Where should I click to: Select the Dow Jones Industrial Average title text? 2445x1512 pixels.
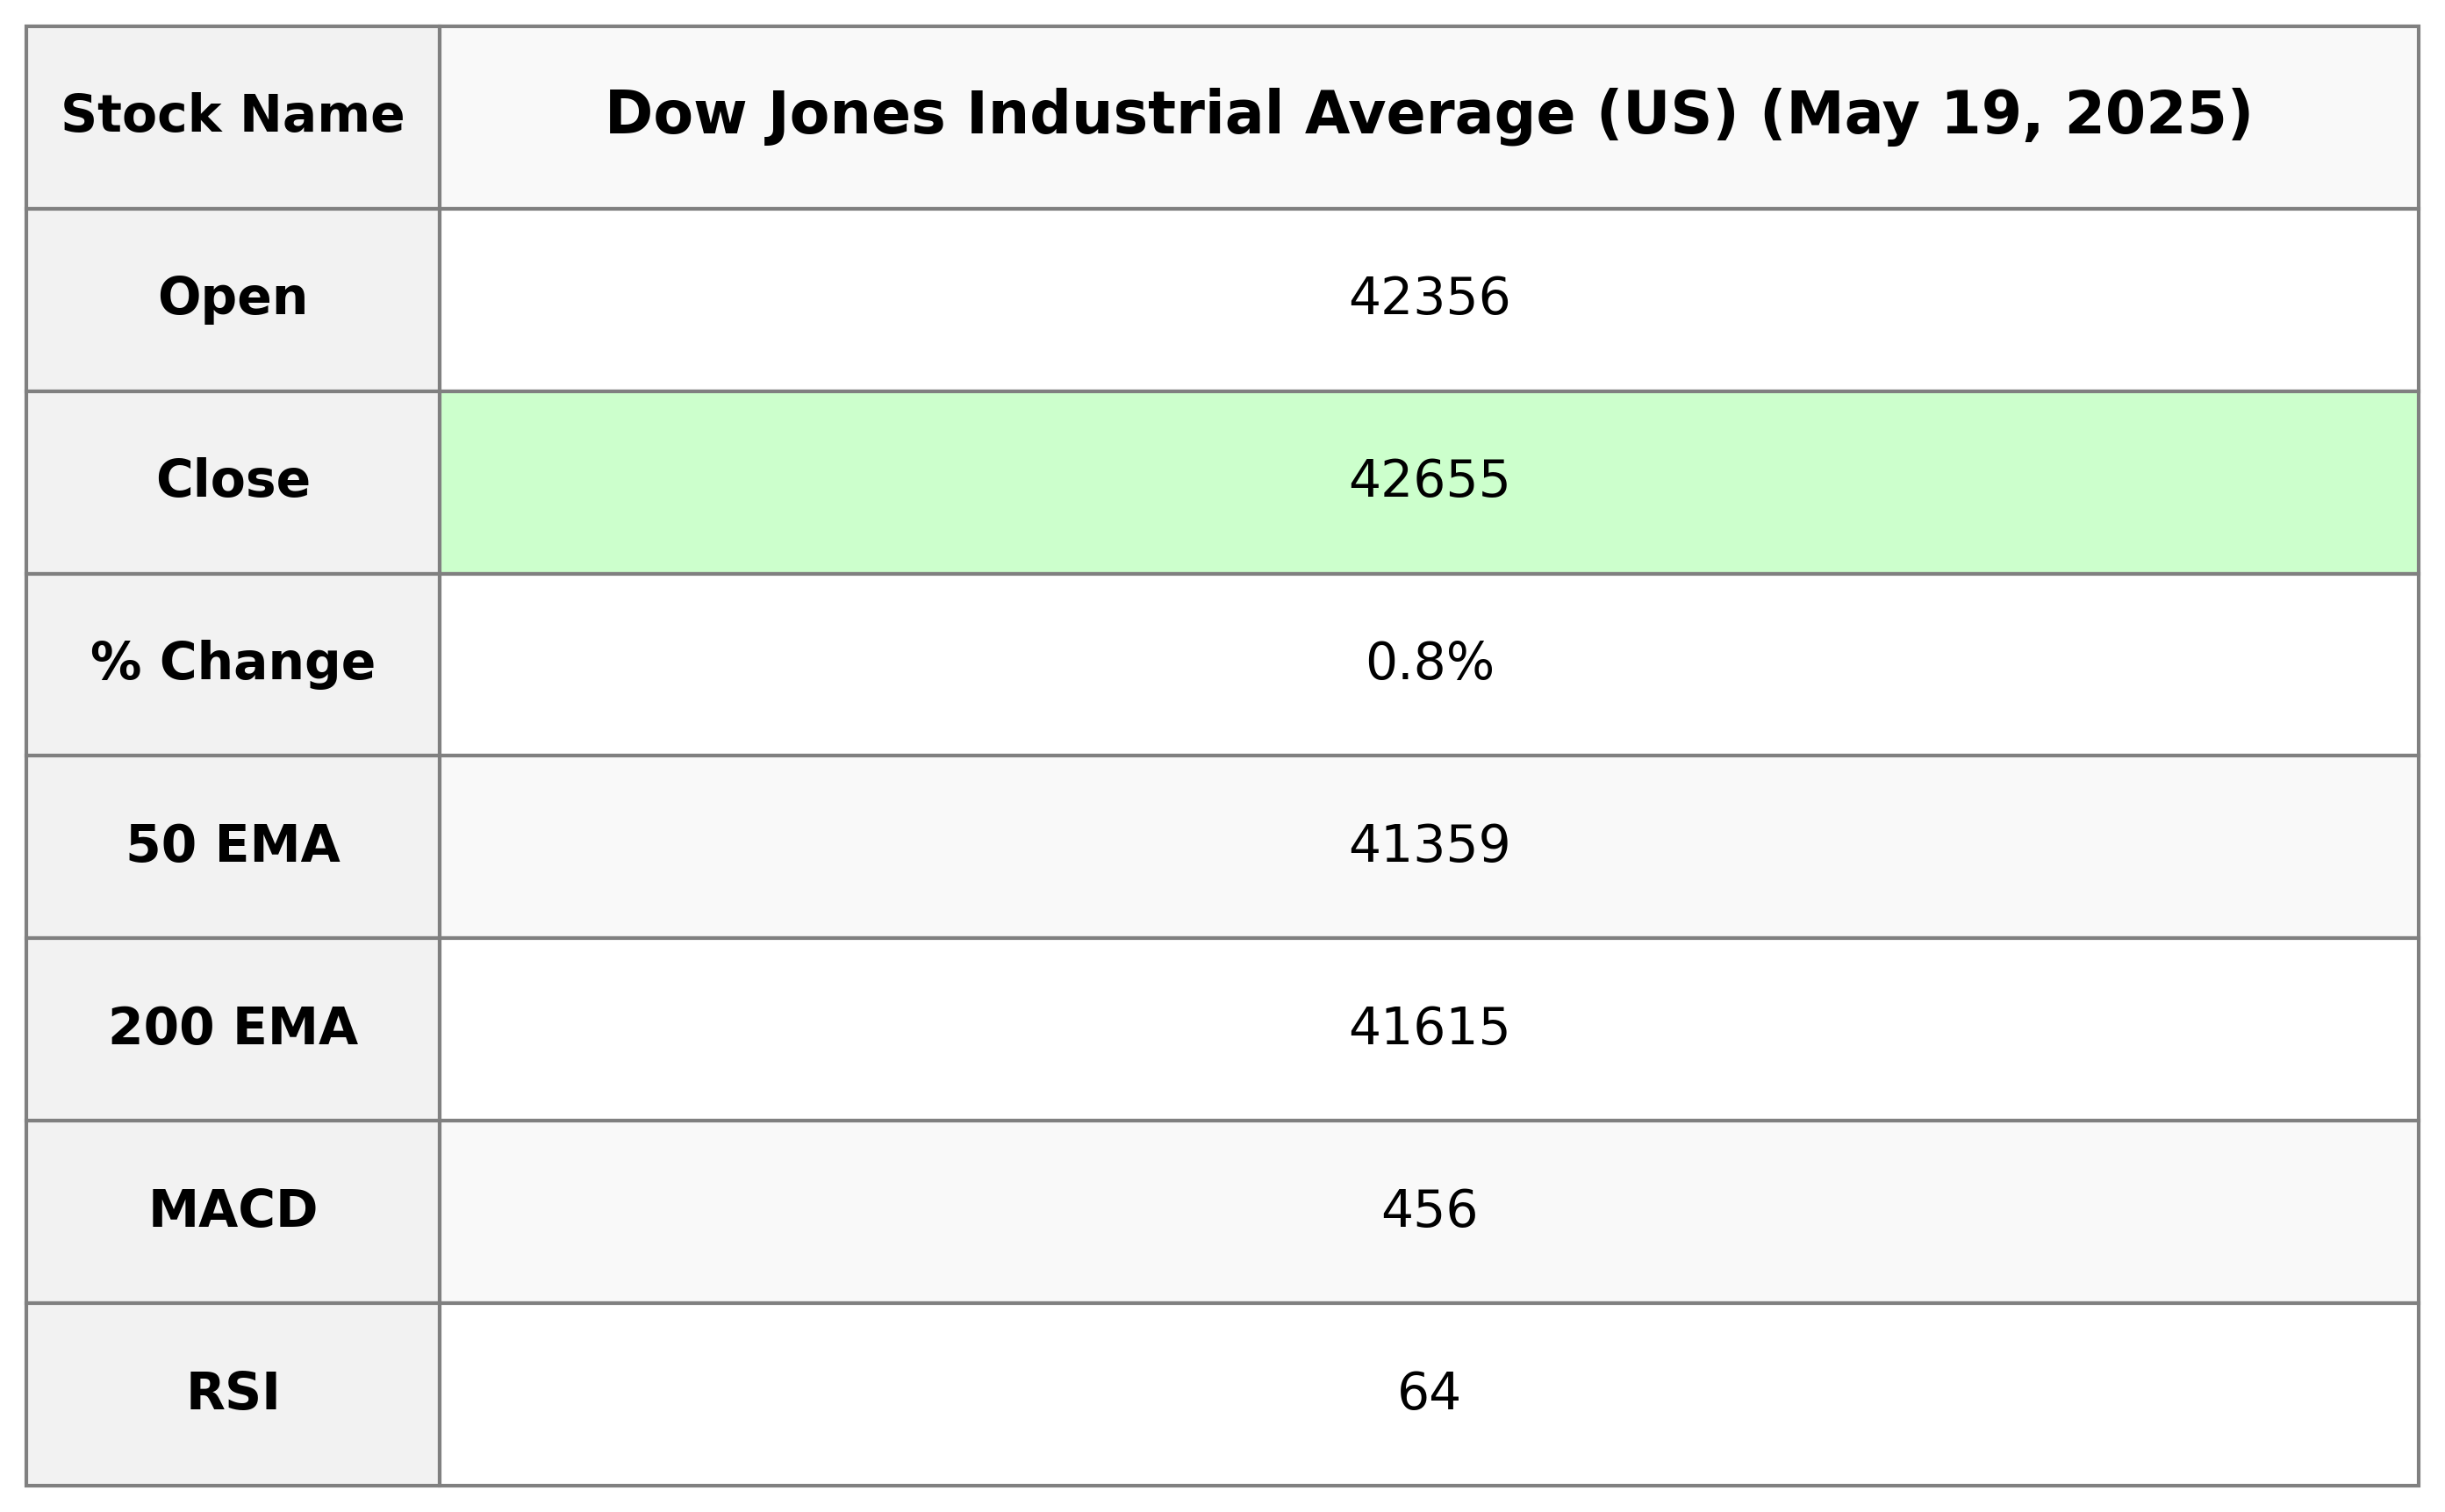tap(1090, 115)
